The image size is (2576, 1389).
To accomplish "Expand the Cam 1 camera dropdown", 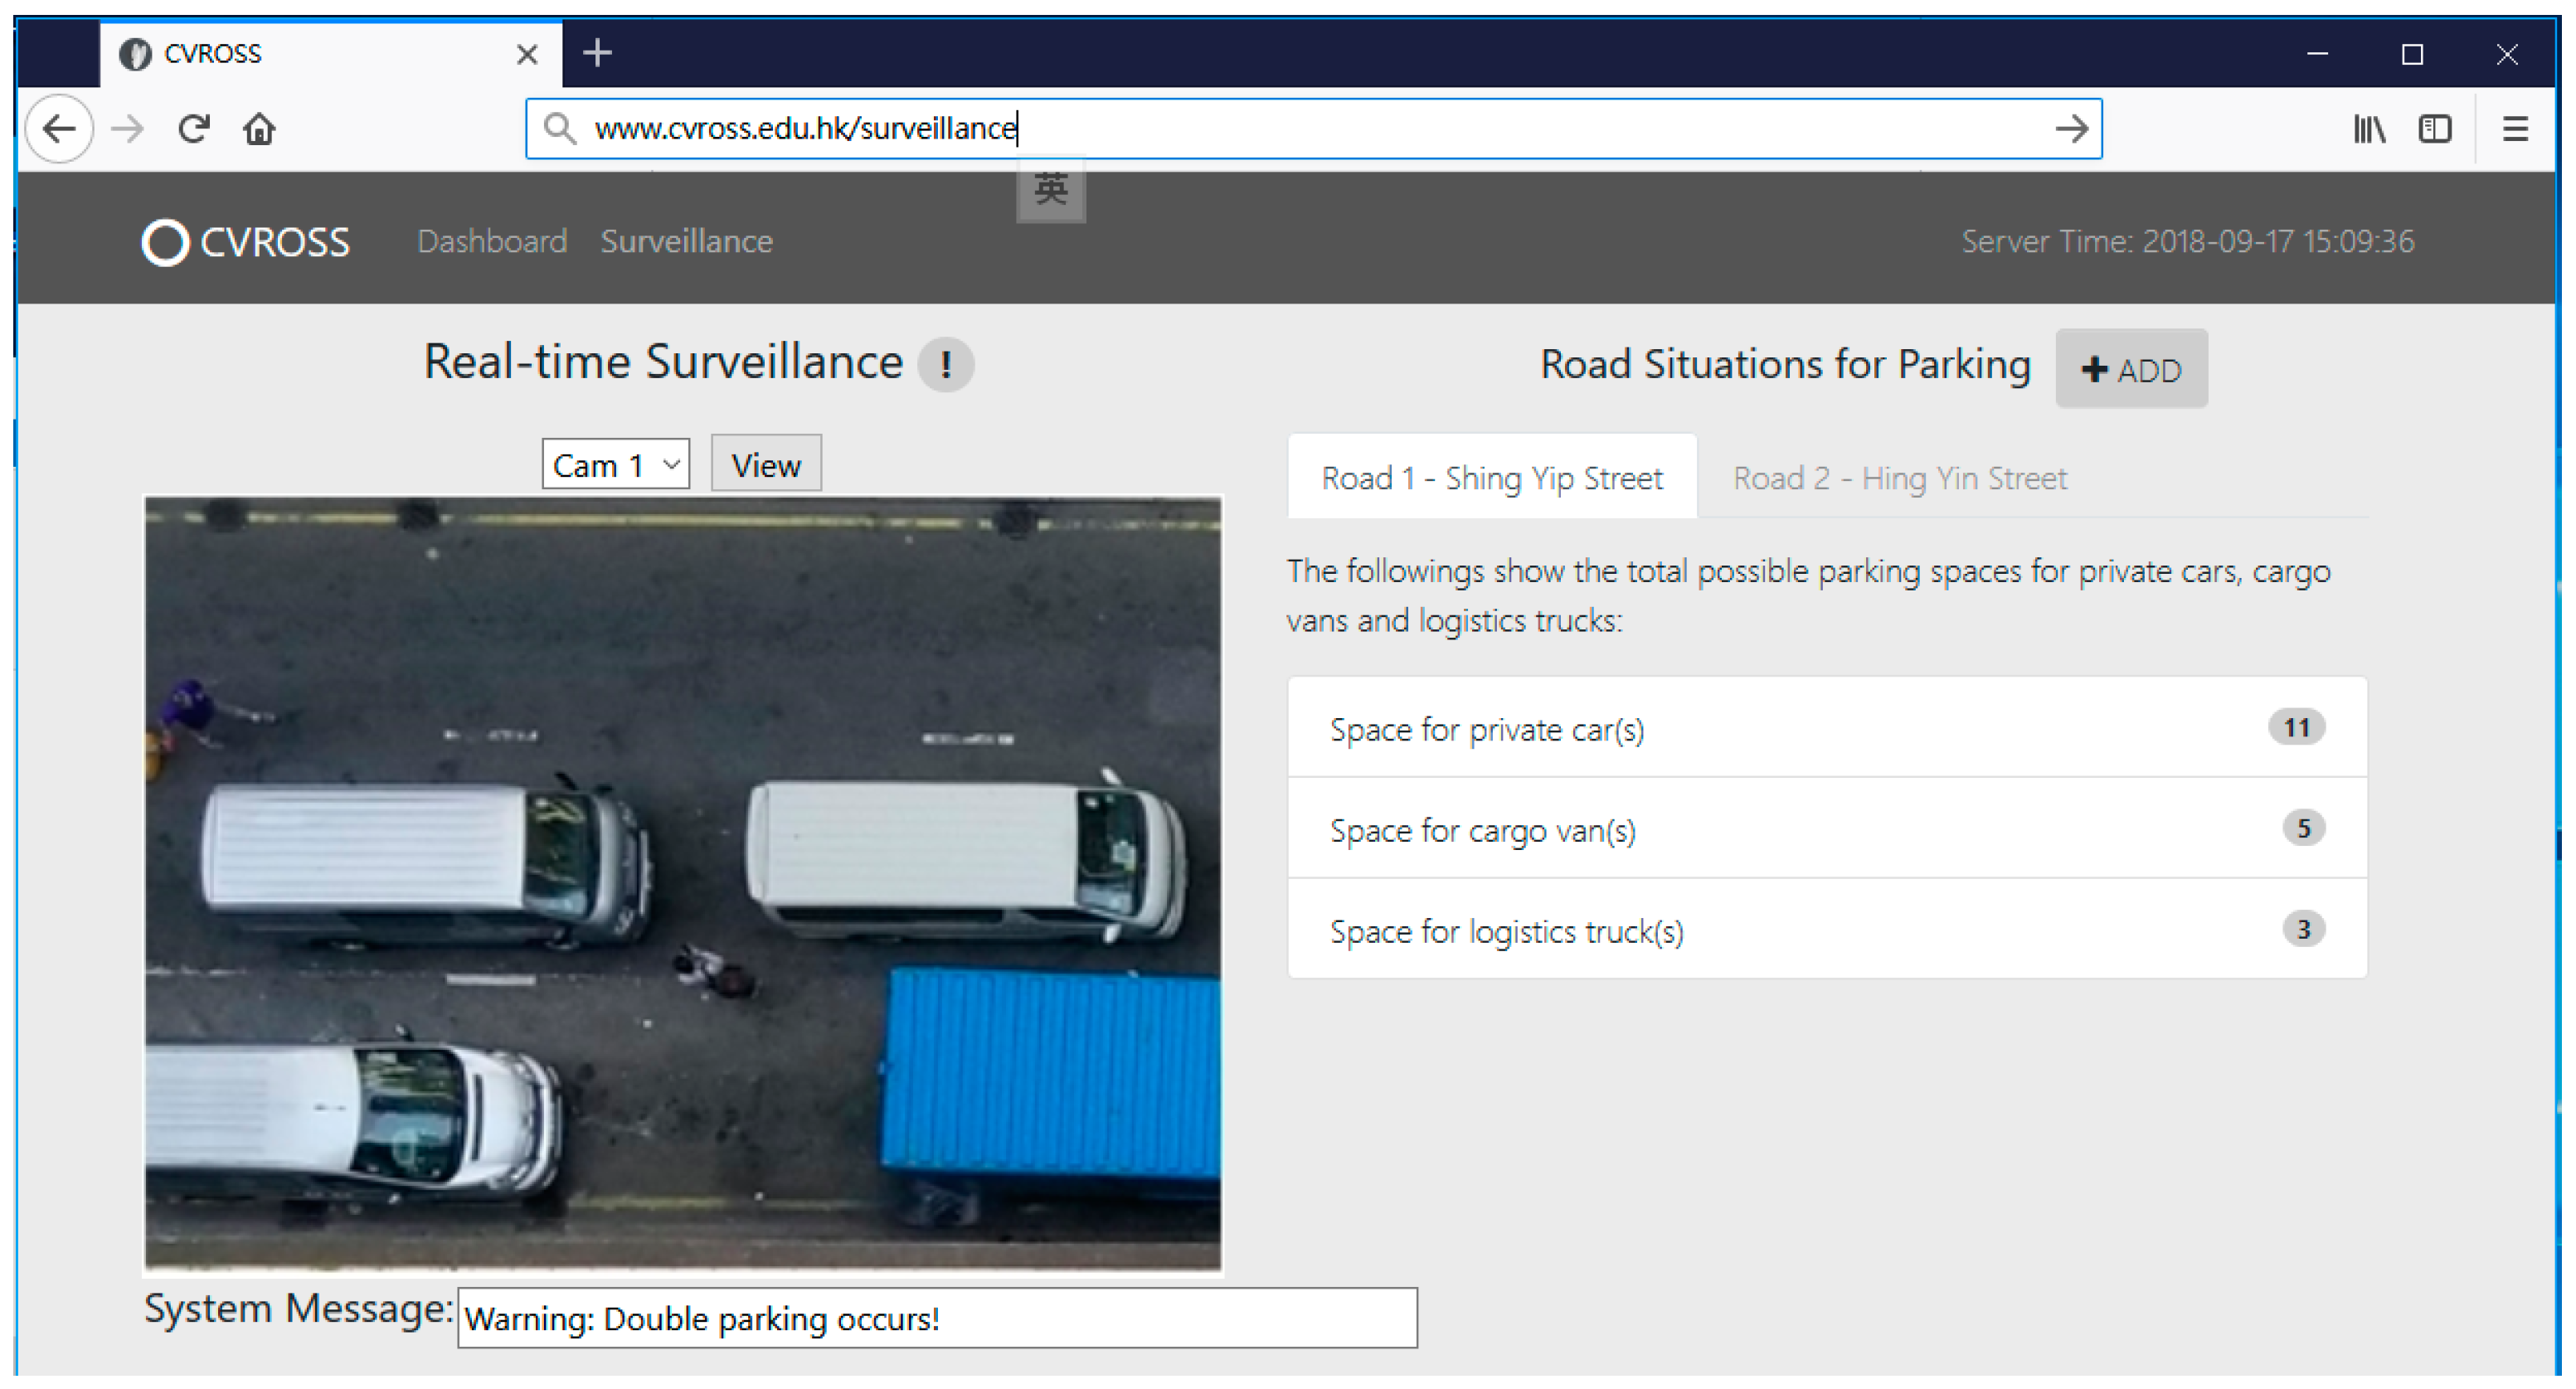I will pos(615,465).
